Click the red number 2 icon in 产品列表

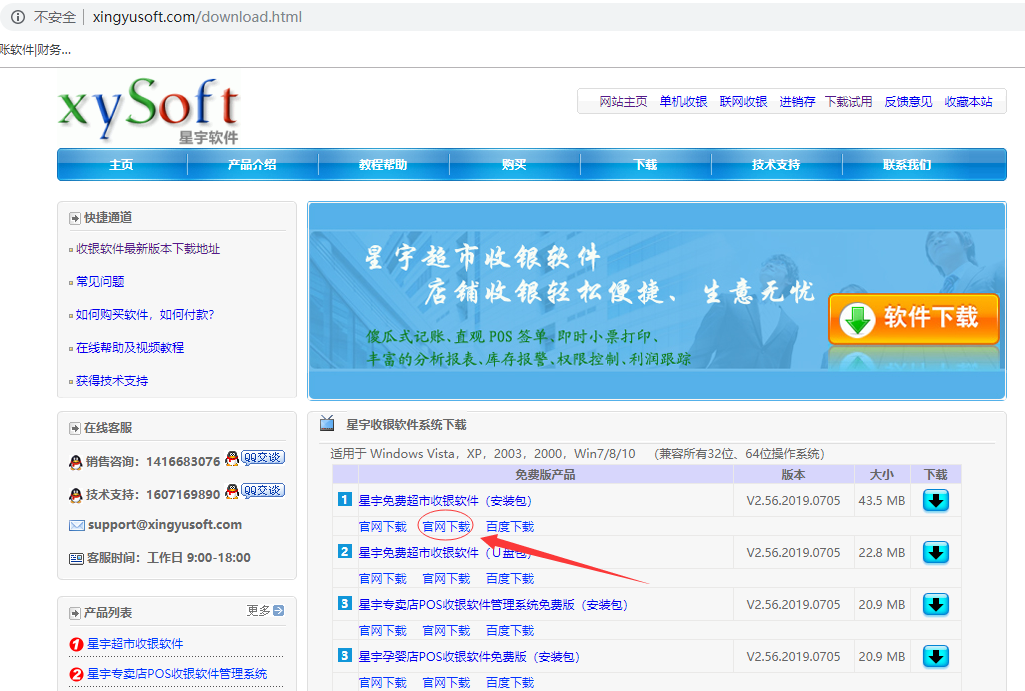76,674
